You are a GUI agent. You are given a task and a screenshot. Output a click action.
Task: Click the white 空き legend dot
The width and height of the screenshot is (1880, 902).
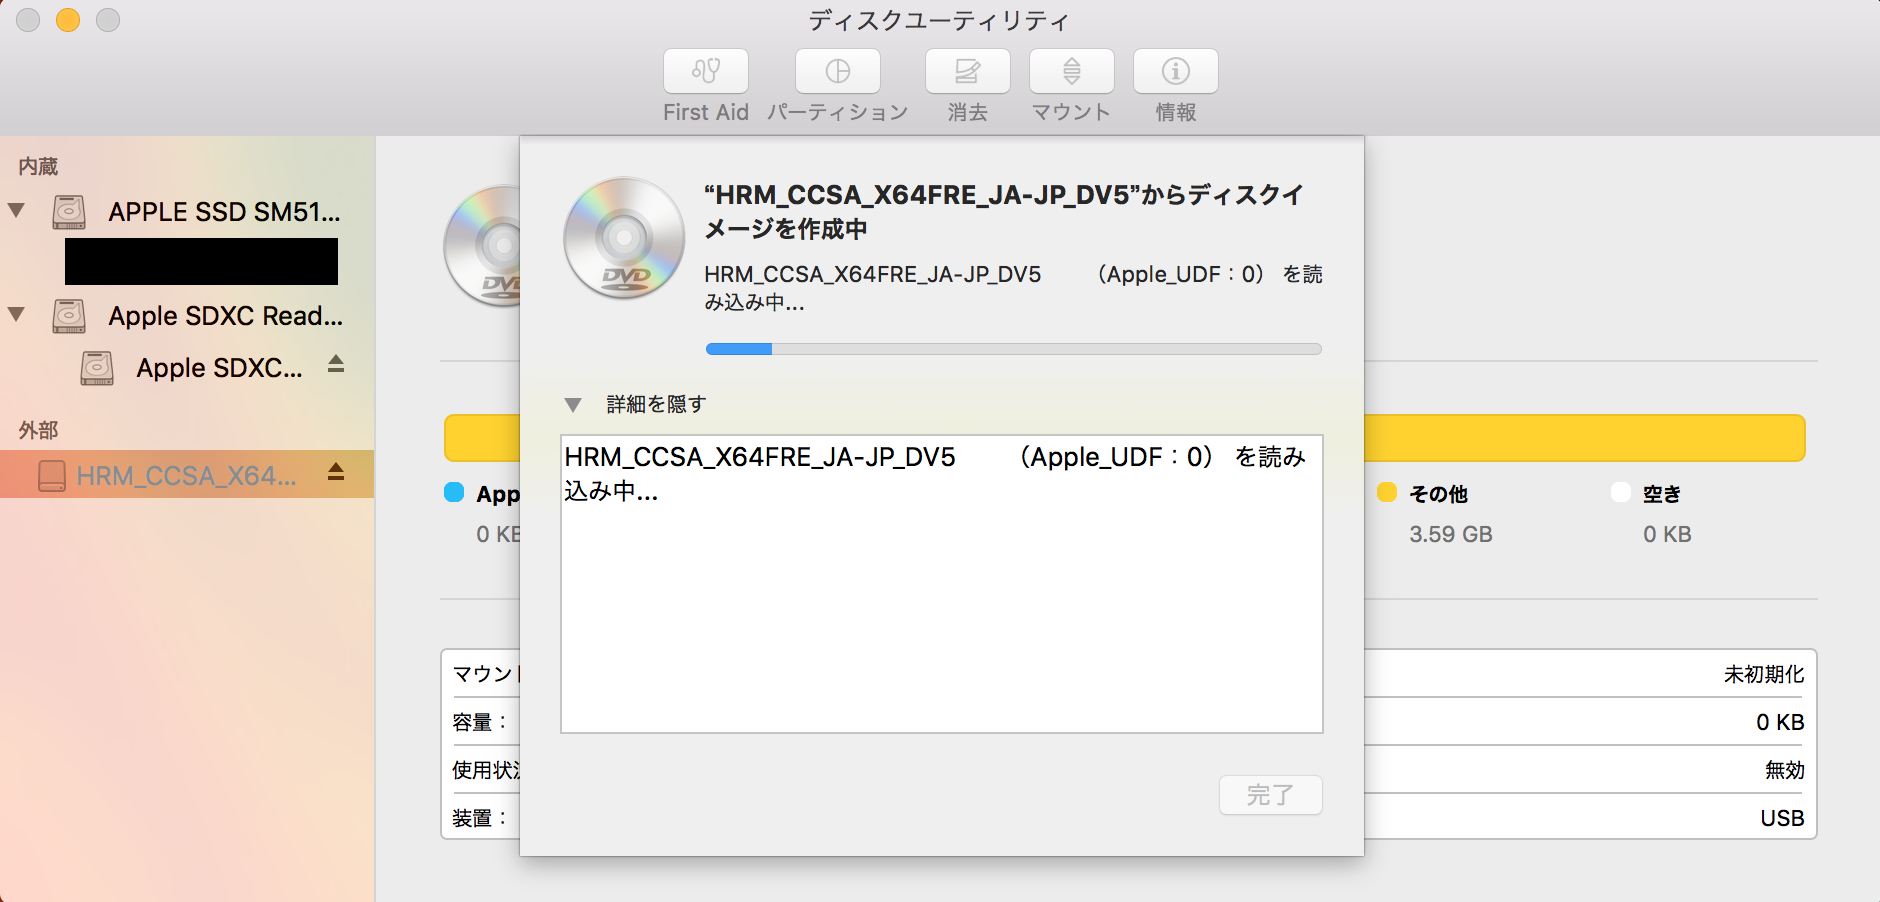coord(1621,492)
